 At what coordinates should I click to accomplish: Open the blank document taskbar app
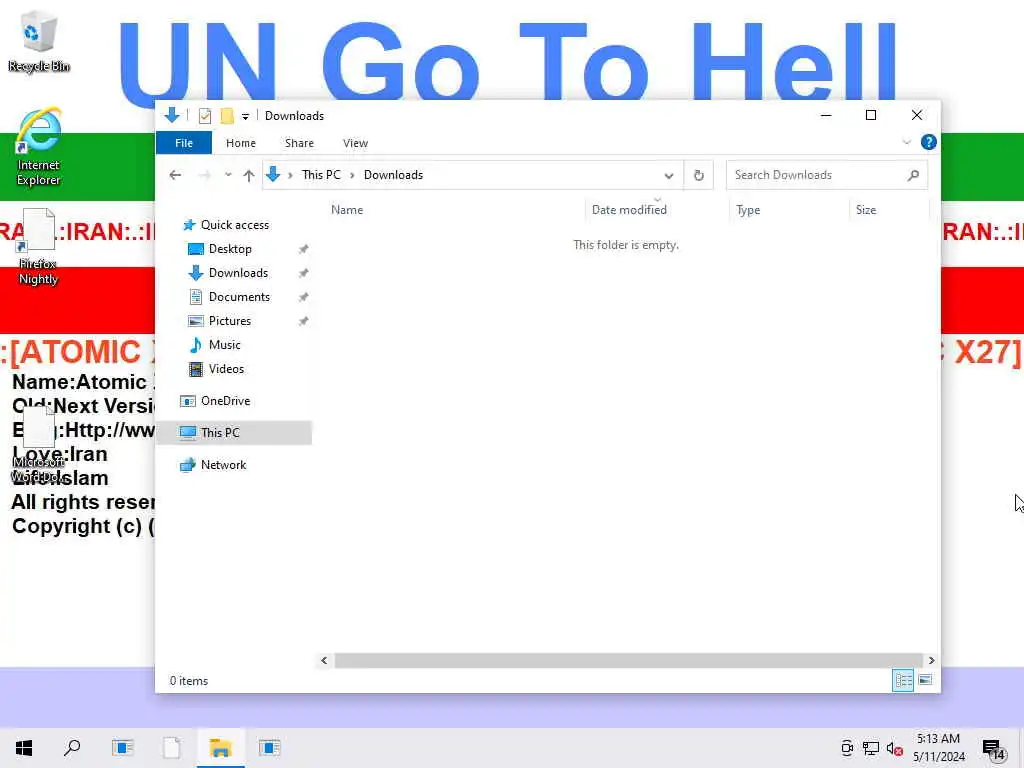tap(172, 748)
